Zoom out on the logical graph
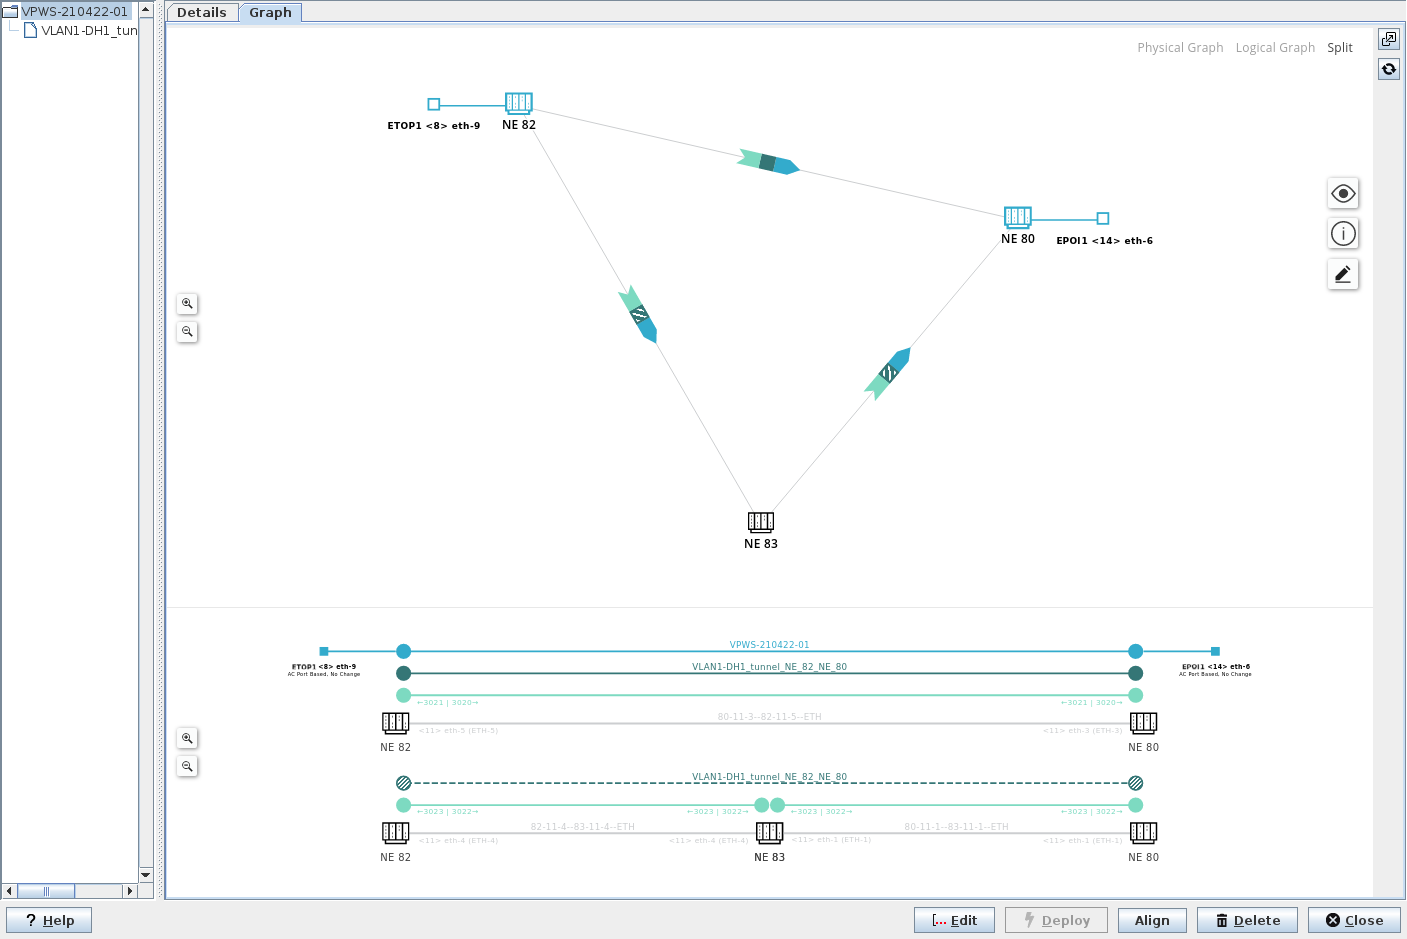This screenshot has width=1407, height=939. point(187,767)
